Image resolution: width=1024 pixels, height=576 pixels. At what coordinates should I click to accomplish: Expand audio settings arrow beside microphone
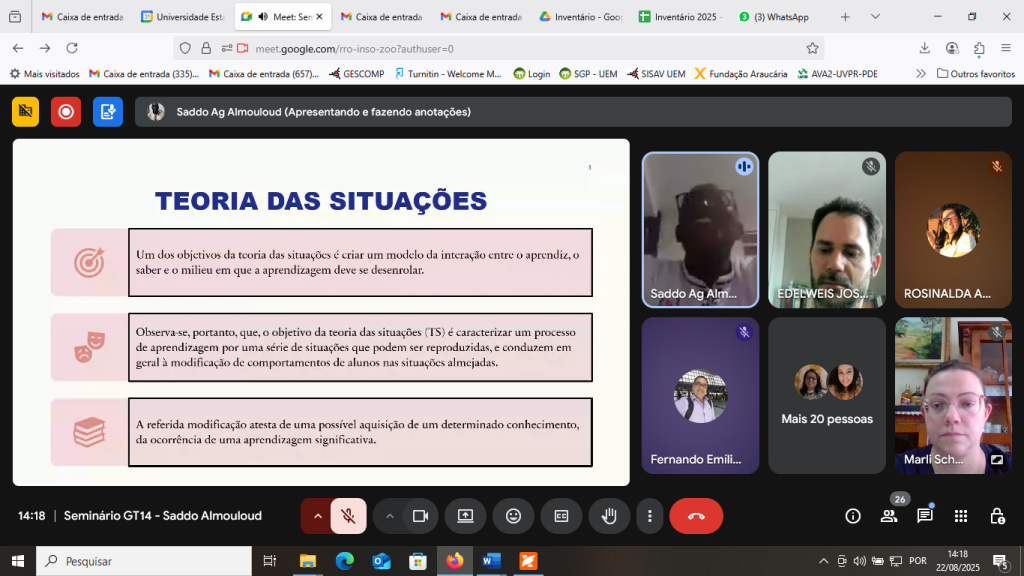[x=318, y=516]
